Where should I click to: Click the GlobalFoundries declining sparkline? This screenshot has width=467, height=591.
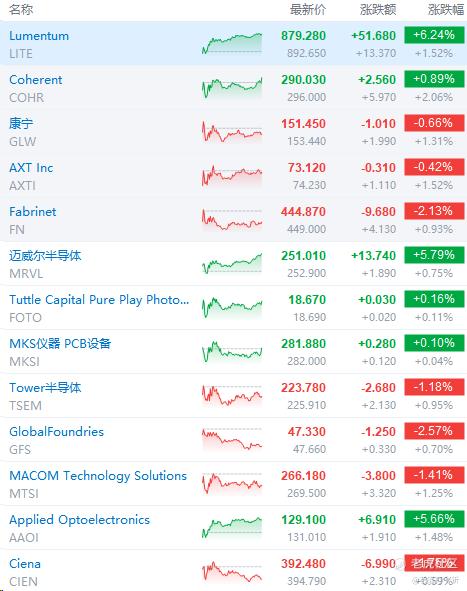(232, 439)
